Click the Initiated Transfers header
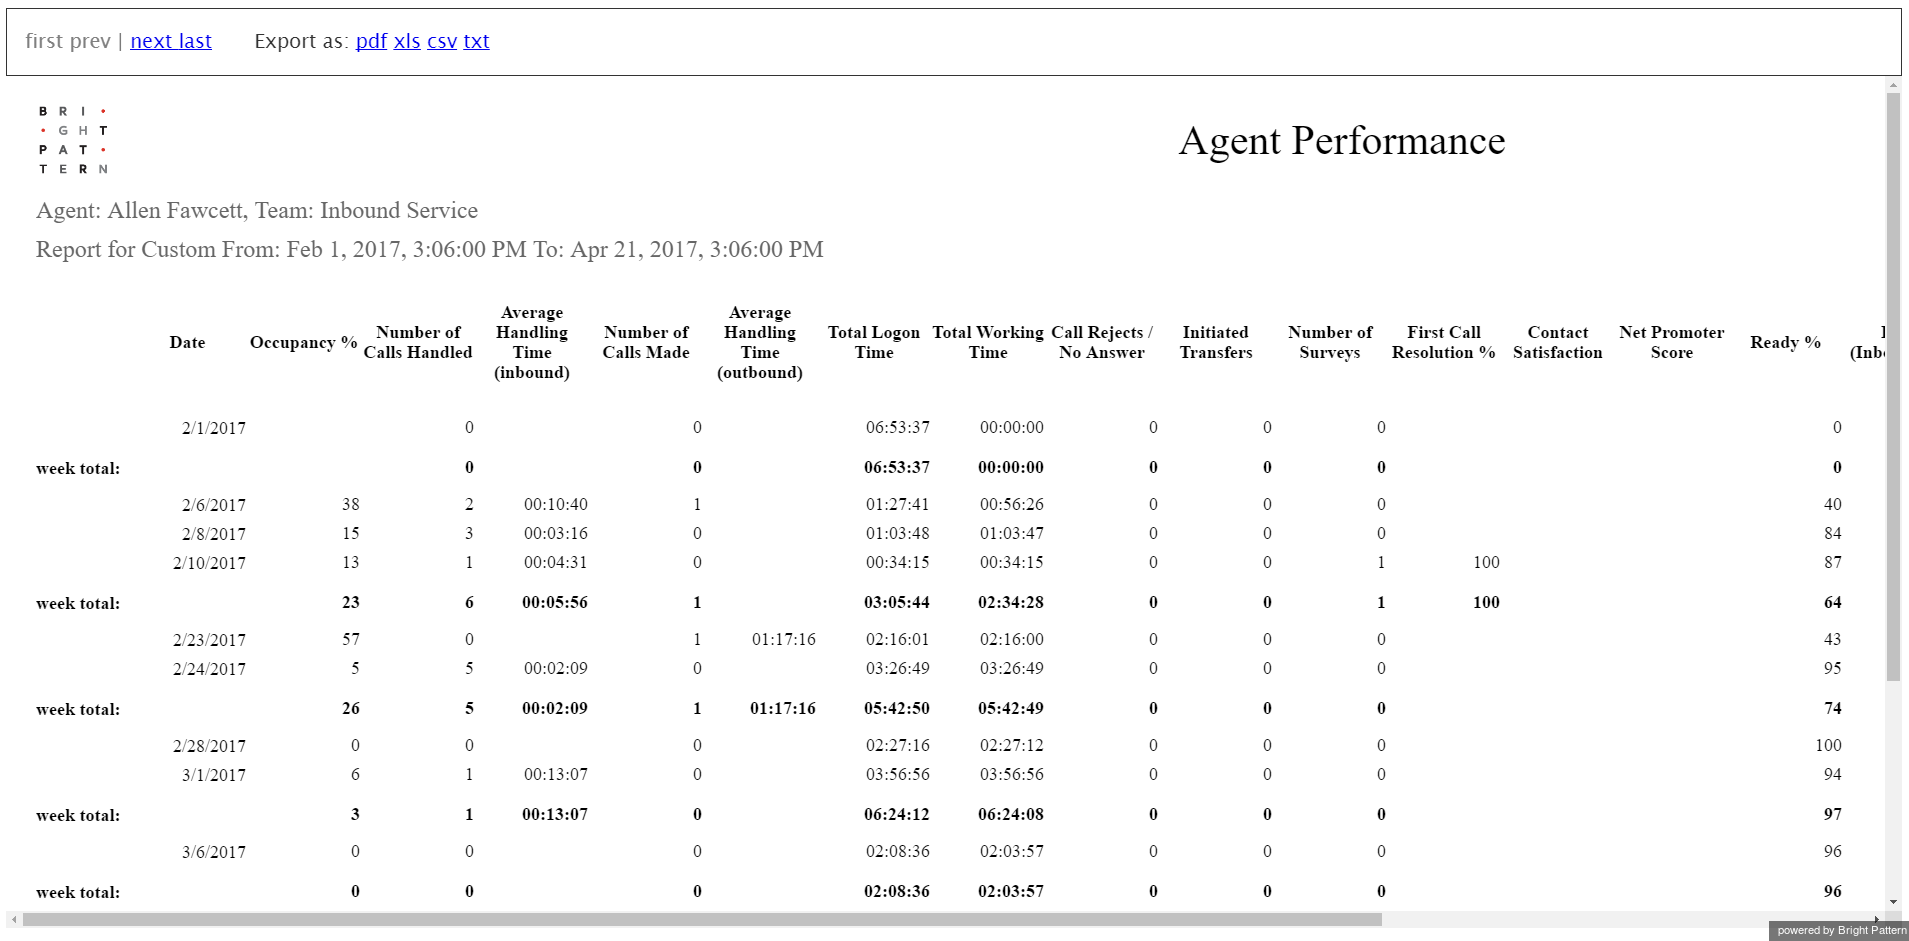The height and width of the screenshot is (941, 1909). pos(1216,342)
